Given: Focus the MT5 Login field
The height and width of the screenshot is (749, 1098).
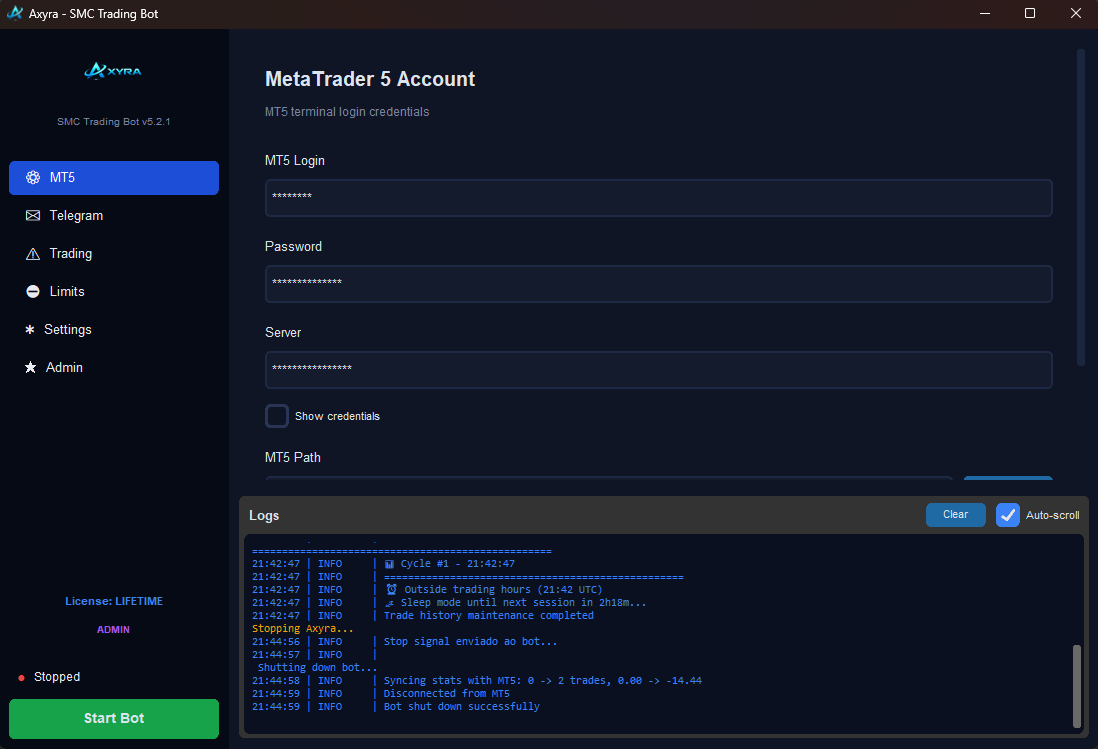Looking at the screenshot, I should [x=657, y=197].
